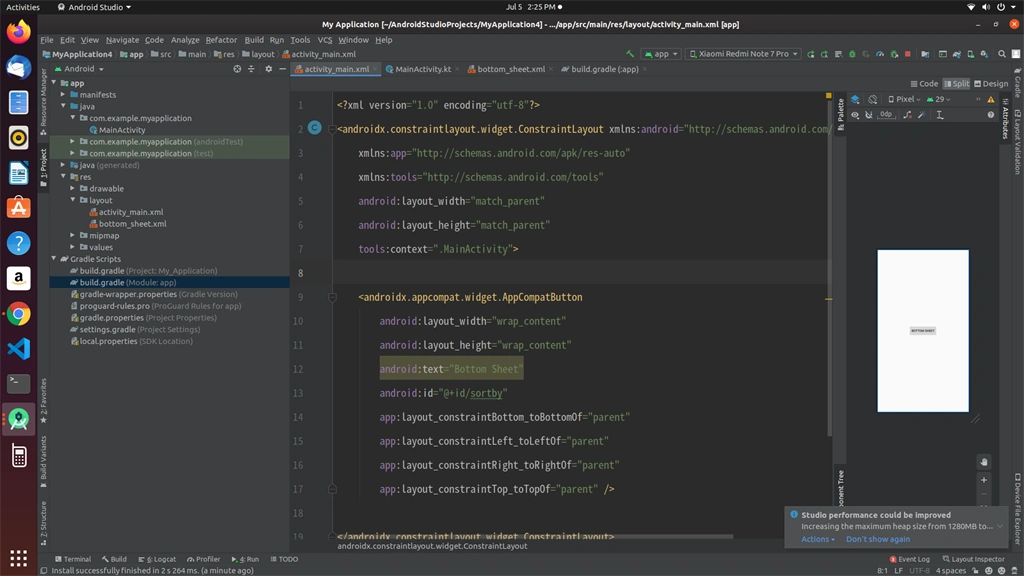Hide the Project panel with minus icon

[283, 69]
